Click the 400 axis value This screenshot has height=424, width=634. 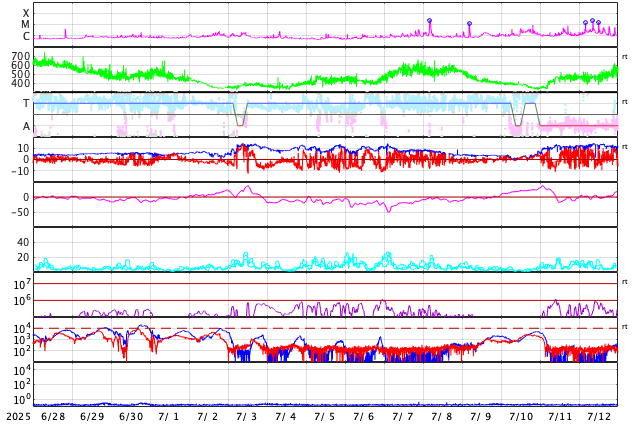(x=21, y=83)
